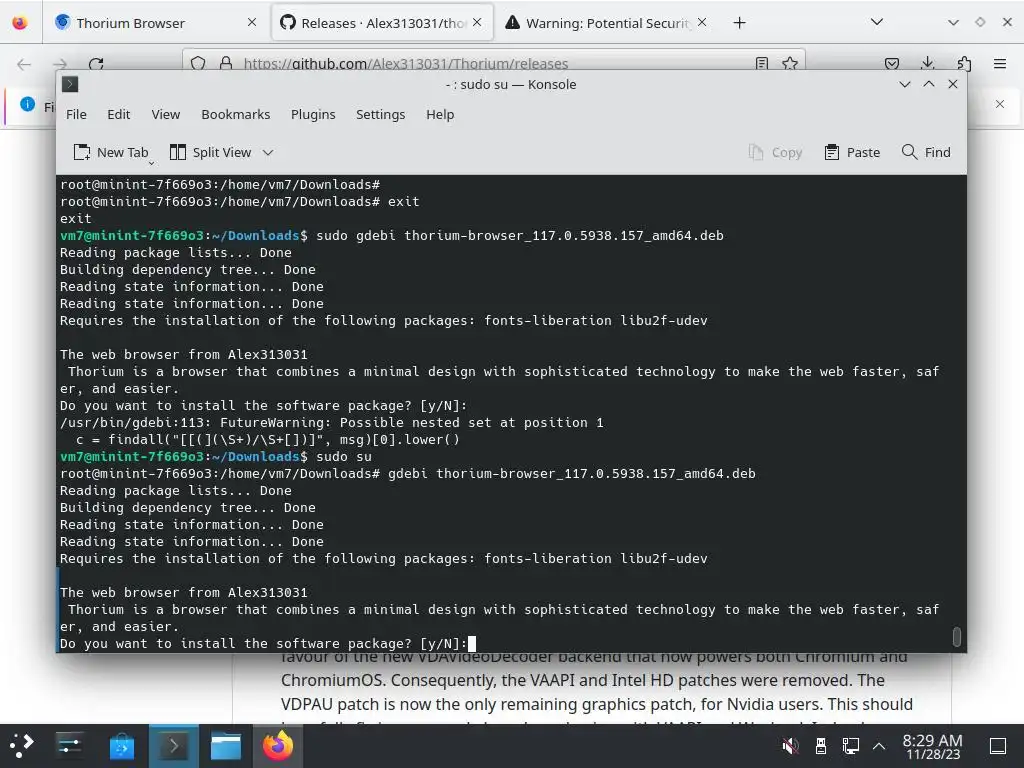Open Find in the Konsole toolbar
This screenshot has height=768, width=1024.
click(926, 152)
